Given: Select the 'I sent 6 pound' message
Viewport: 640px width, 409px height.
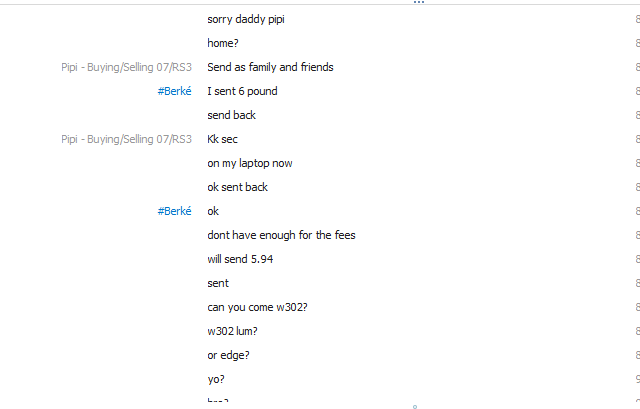Looking at the screenshot, I should [x=242, y=91].
